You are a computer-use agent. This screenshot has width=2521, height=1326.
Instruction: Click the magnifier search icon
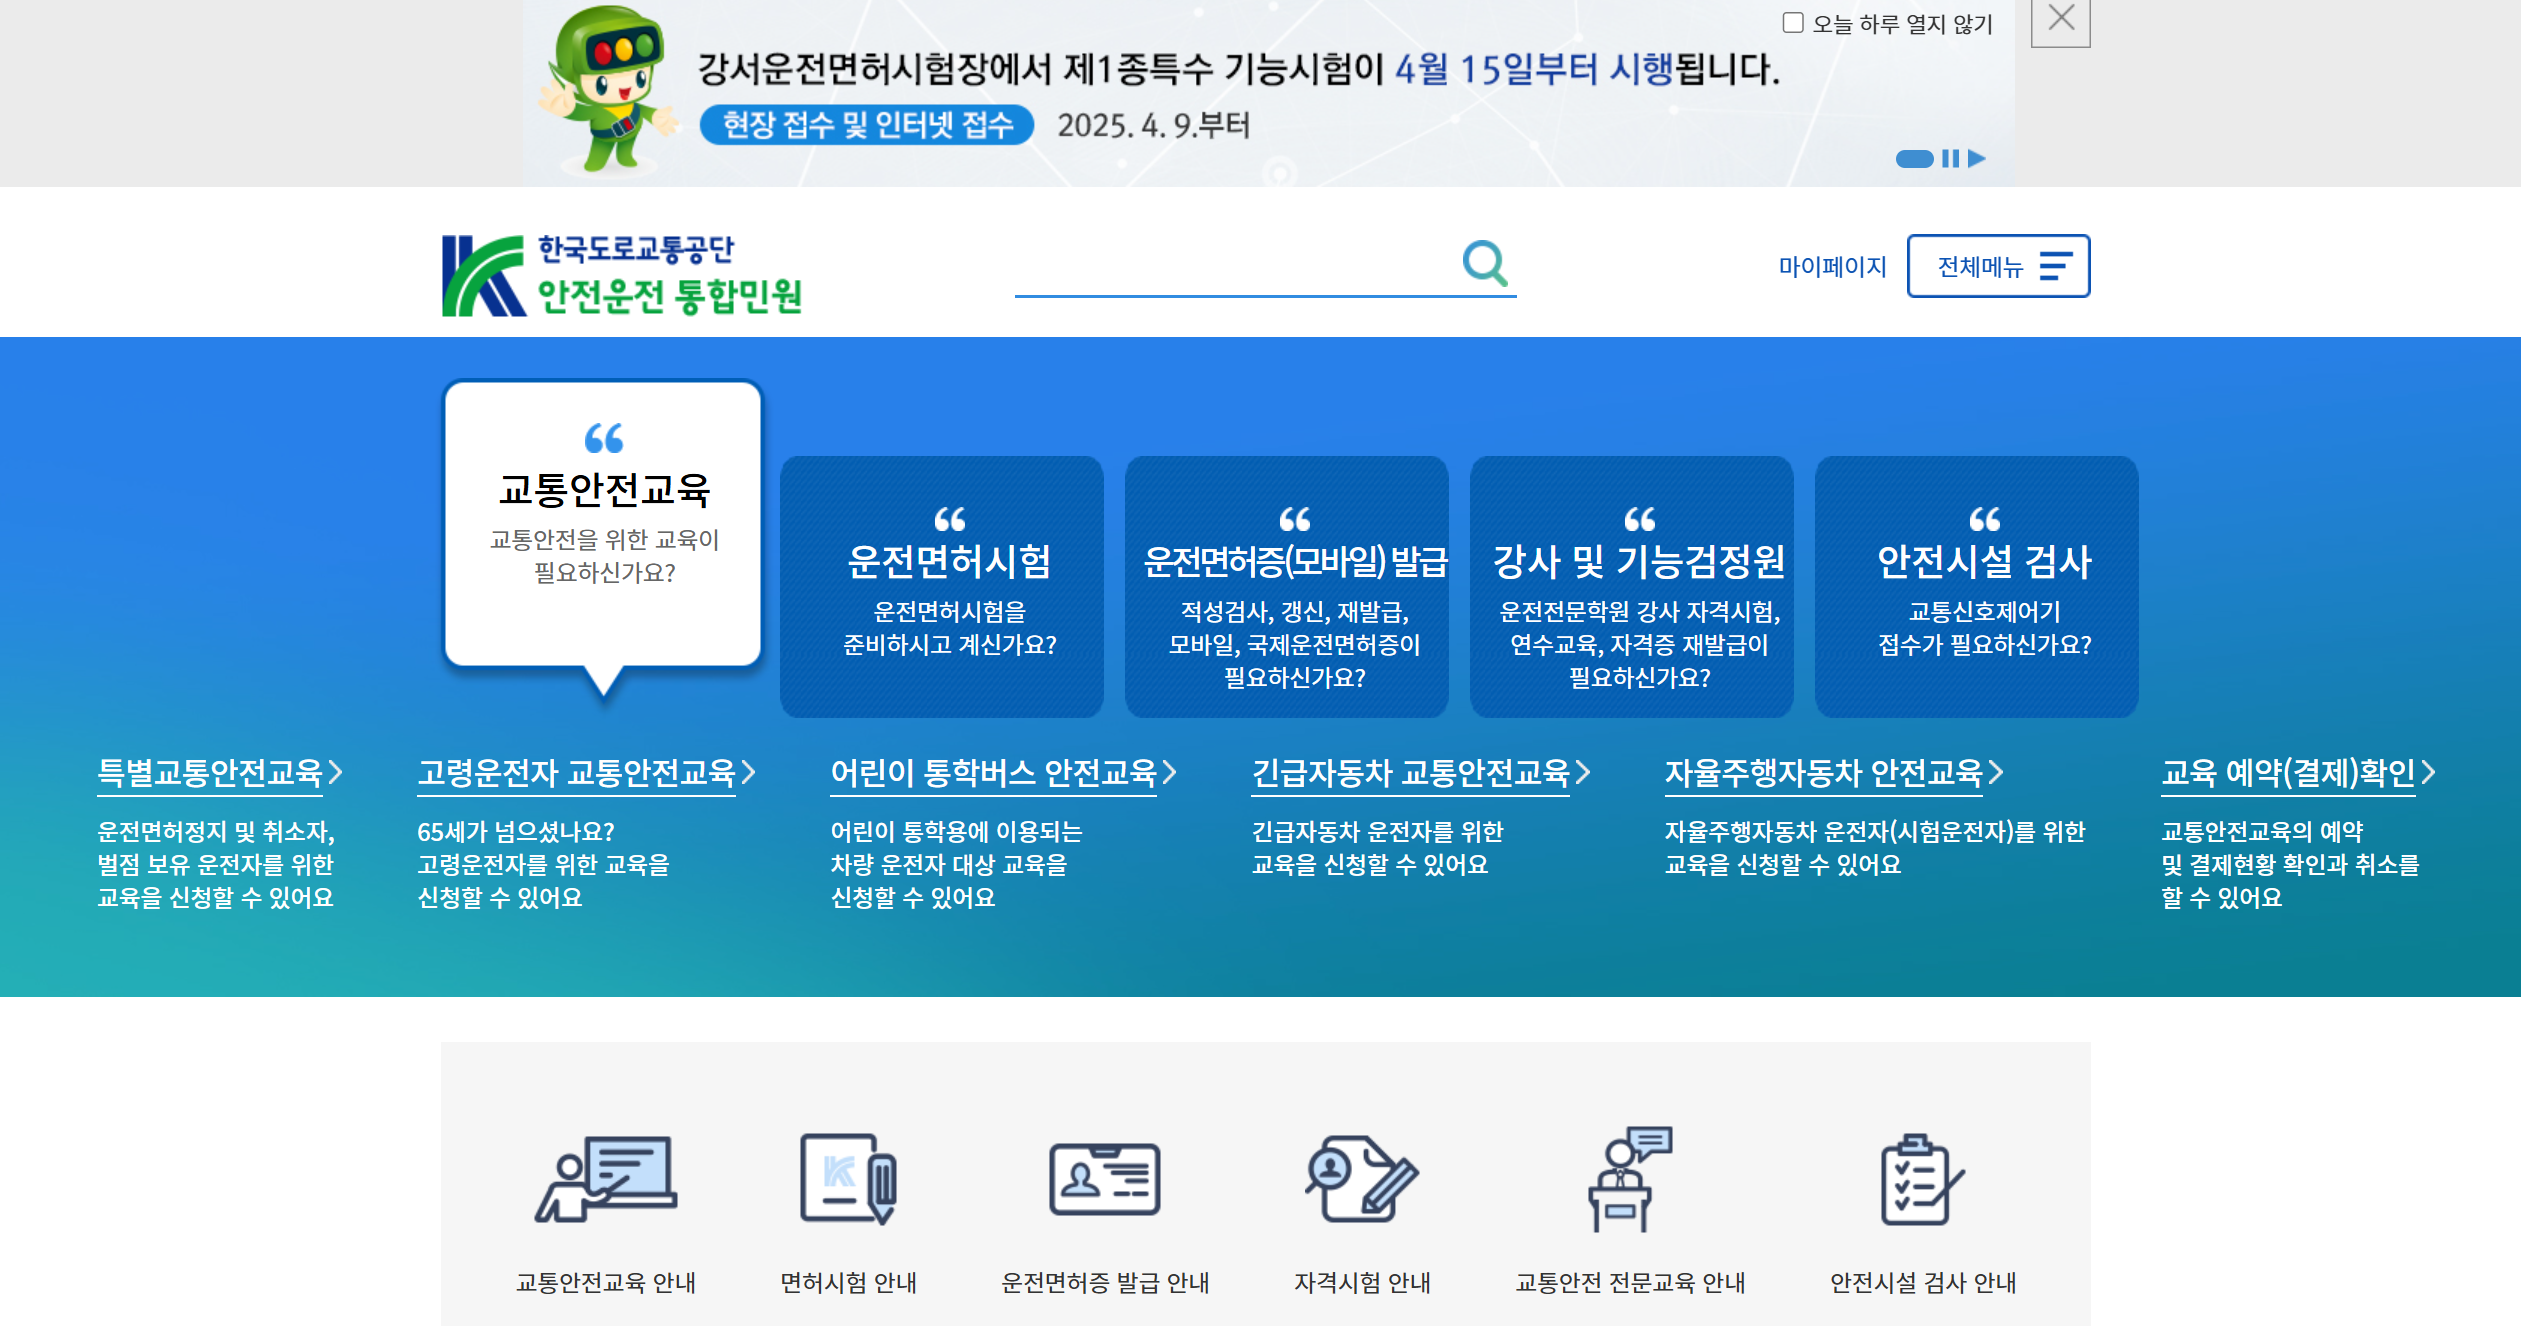point(1484,263)
